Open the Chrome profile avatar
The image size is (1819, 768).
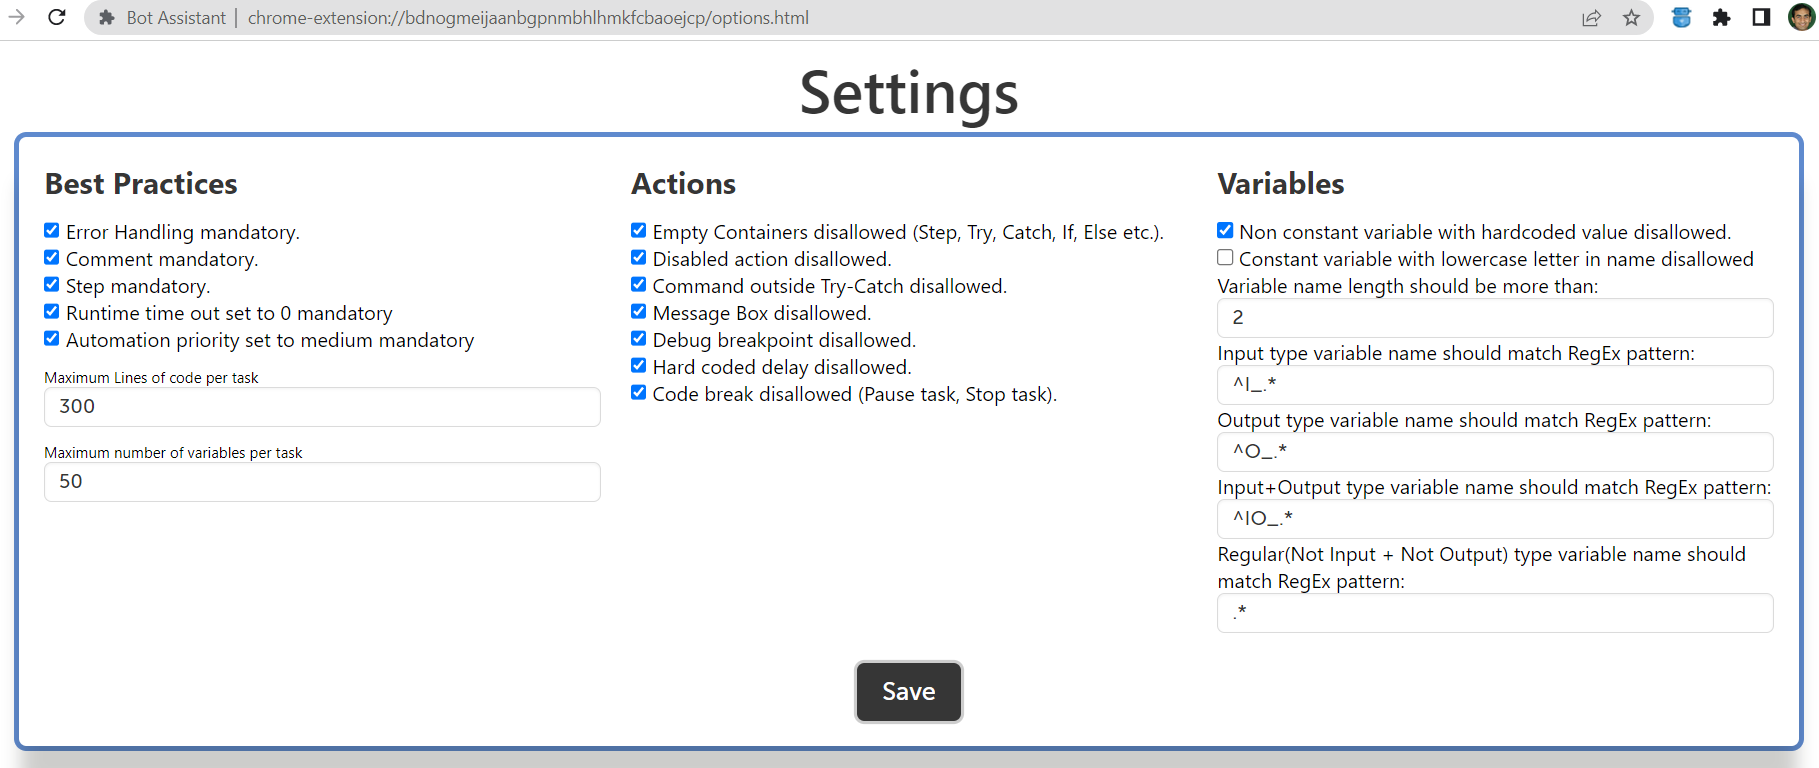click(1802, 17)
